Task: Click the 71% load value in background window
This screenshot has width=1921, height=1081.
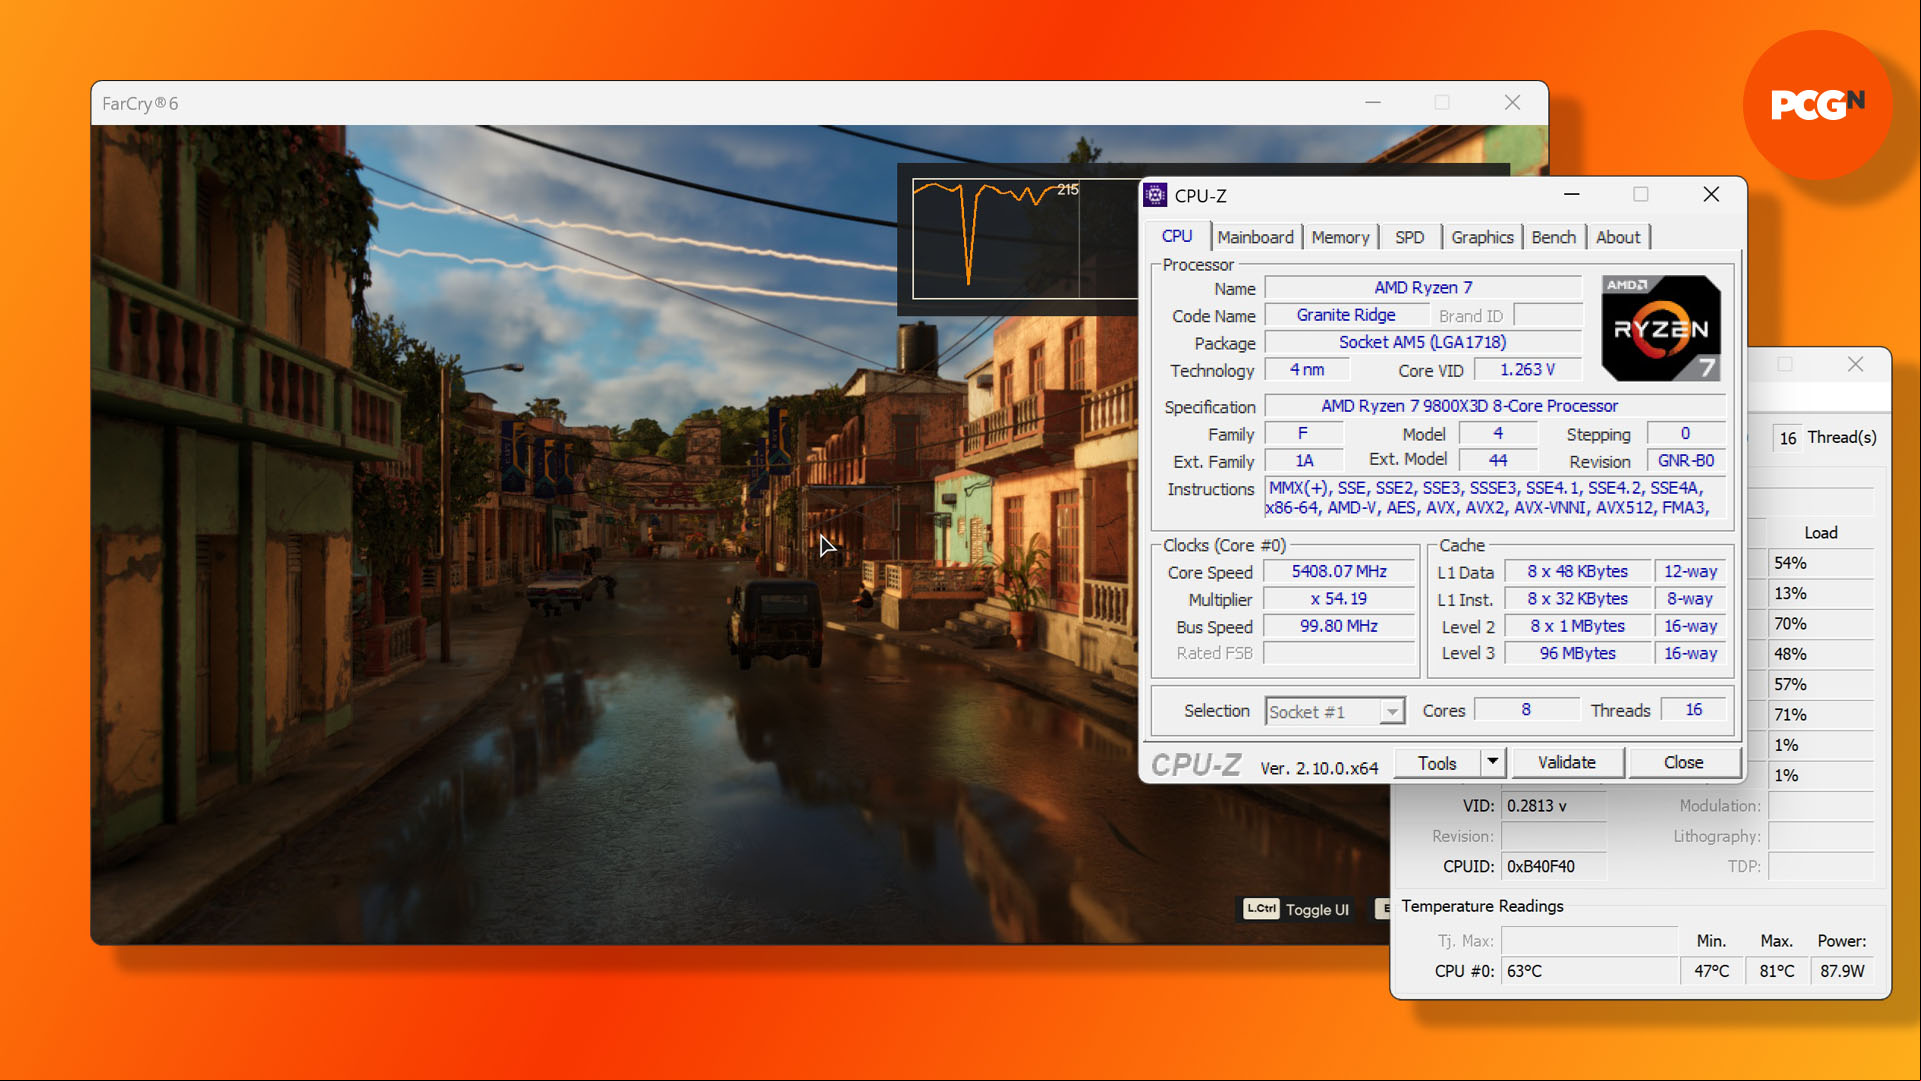Action: pyautogui.click(x=1819, y=715)
